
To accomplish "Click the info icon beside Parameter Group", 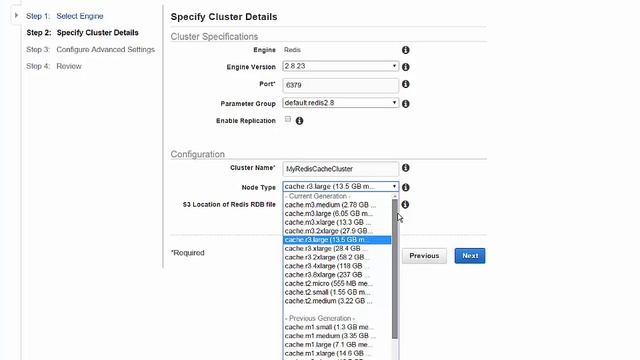I will [405, 104].
